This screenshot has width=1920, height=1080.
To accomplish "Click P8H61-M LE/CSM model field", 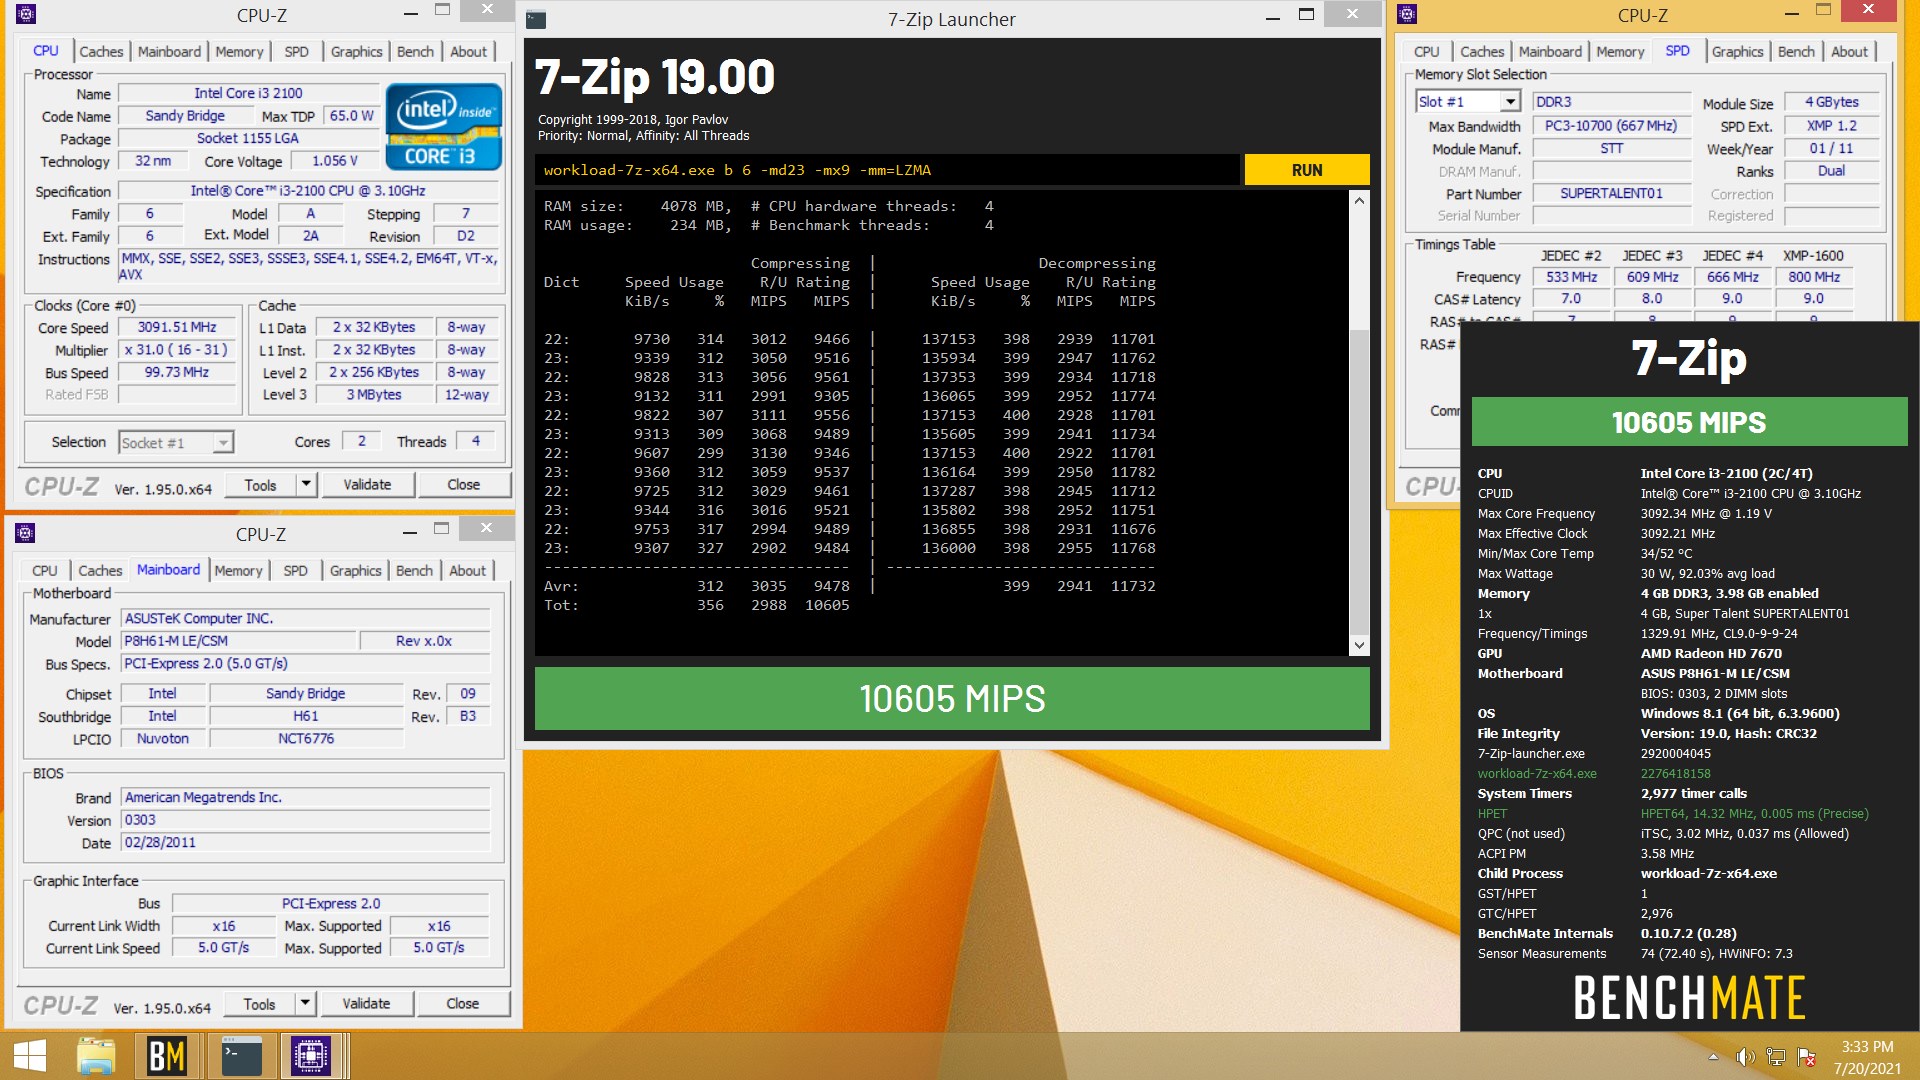I will (238, 641).
